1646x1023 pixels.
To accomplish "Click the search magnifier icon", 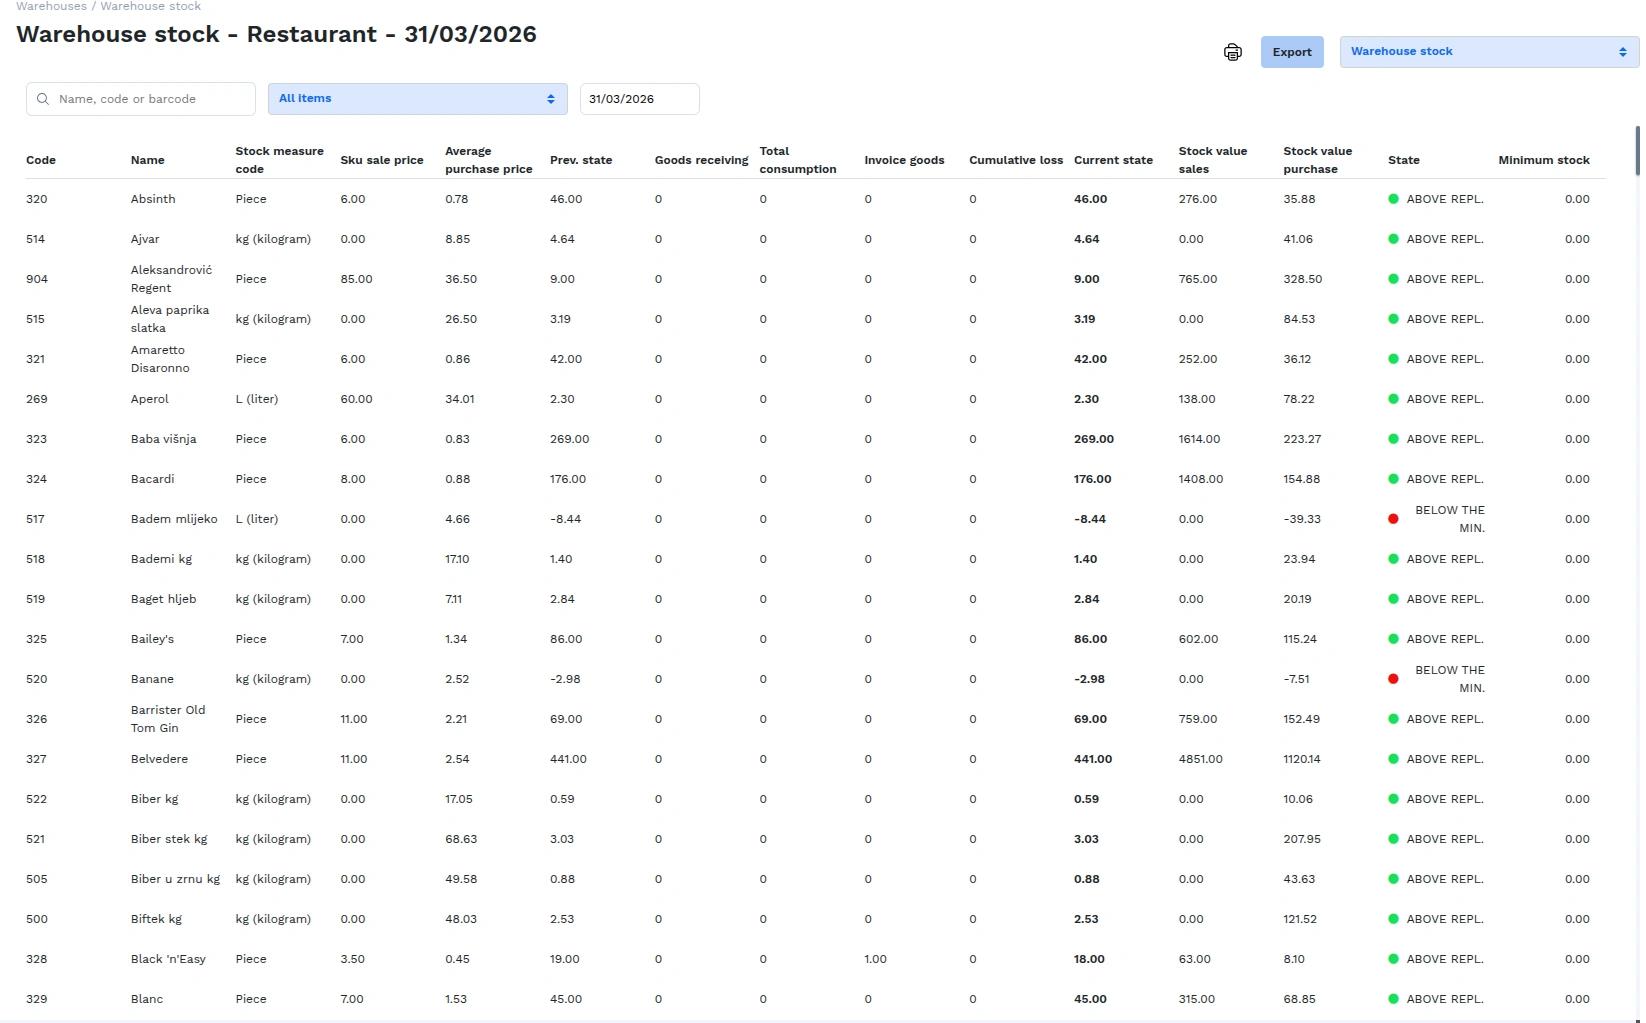I will click(42, 98).
